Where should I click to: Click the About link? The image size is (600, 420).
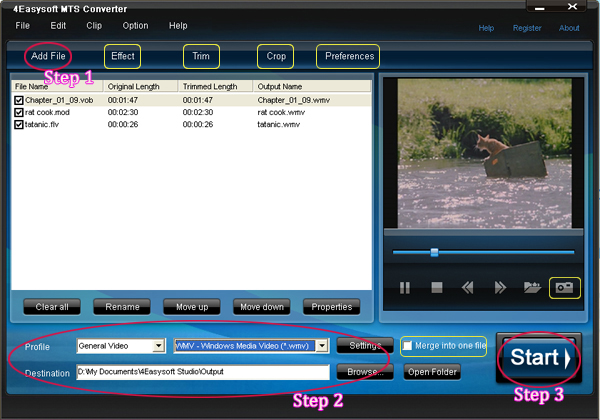(569, 28)
